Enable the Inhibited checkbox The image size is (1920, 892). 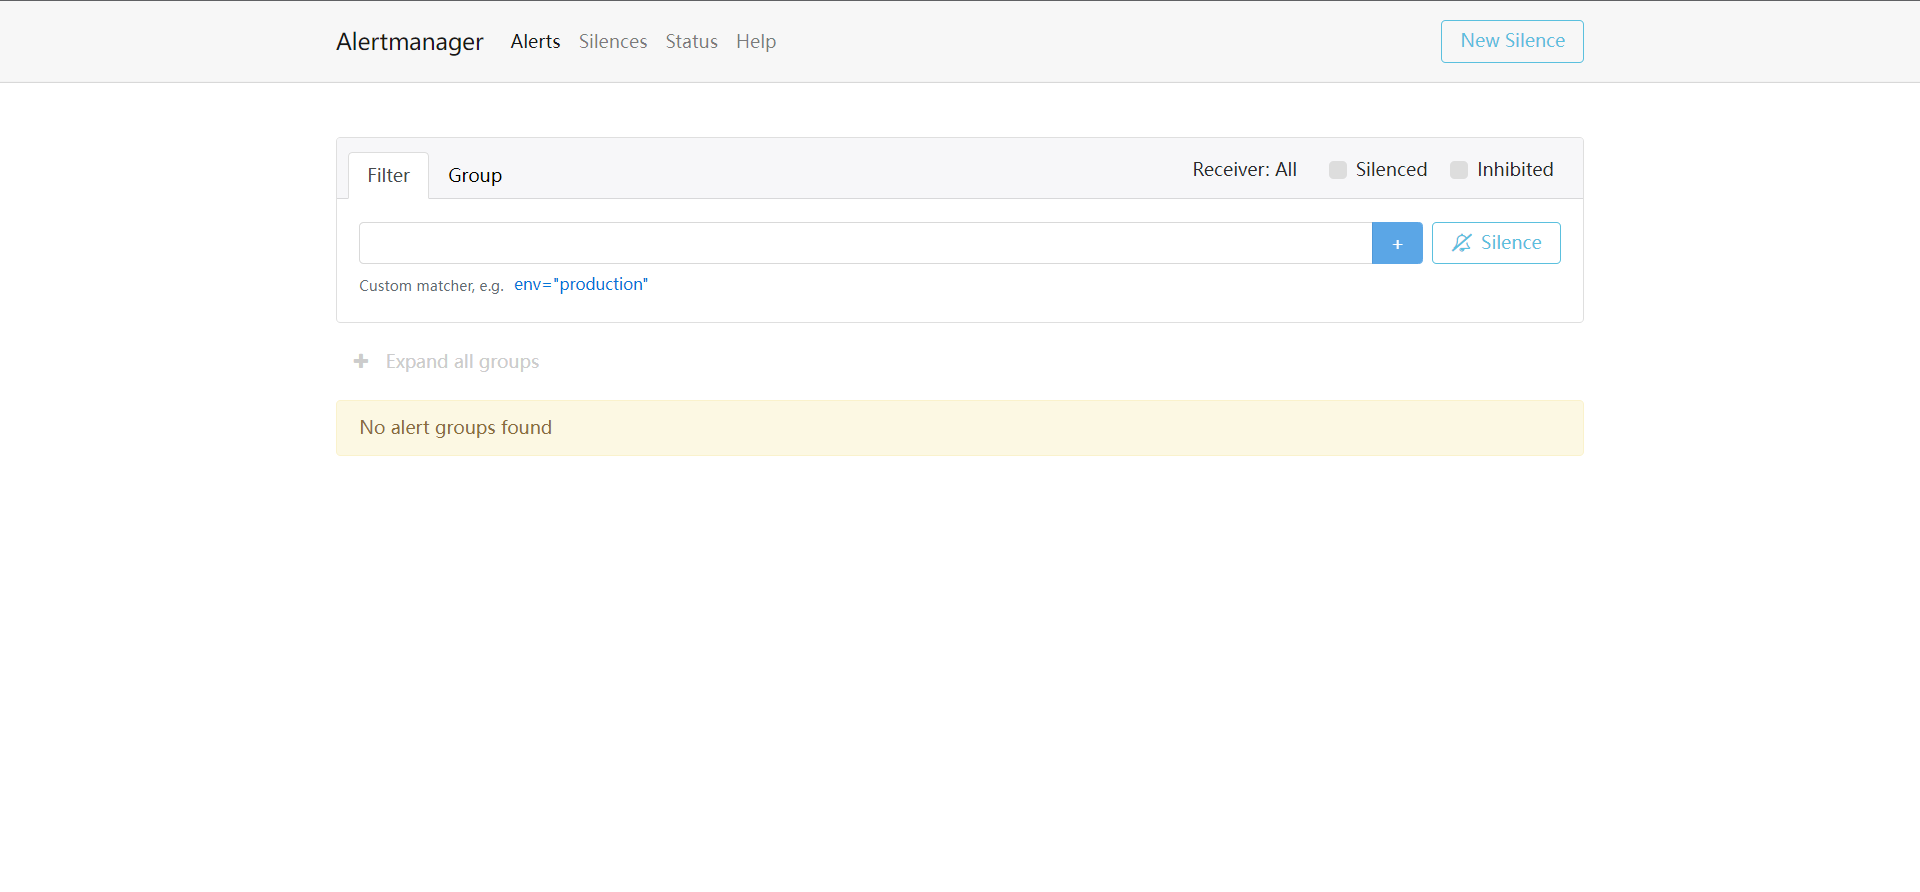1459,170
